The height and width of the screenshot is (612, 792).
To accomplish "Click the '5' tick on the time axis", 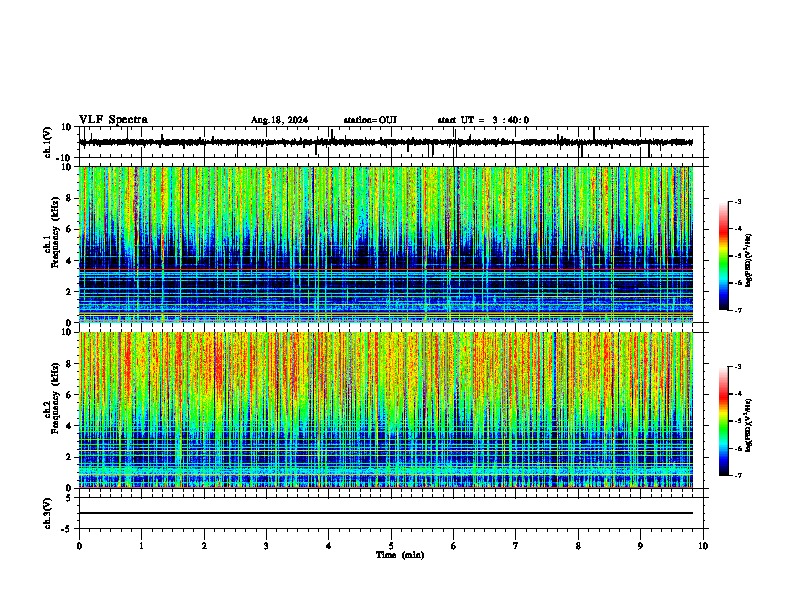I will pyautogui.click(x=391, y=546).
